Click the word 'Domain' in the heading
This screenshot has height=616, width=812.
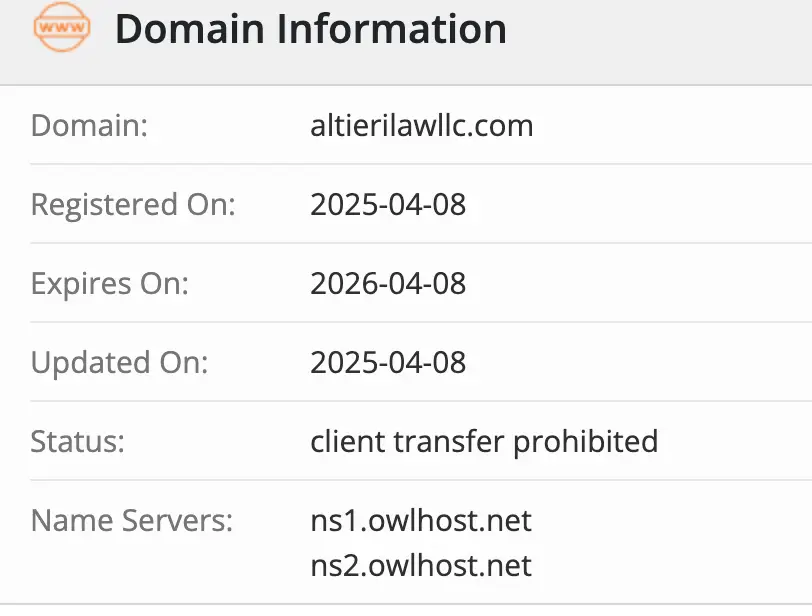pos(190,29)
